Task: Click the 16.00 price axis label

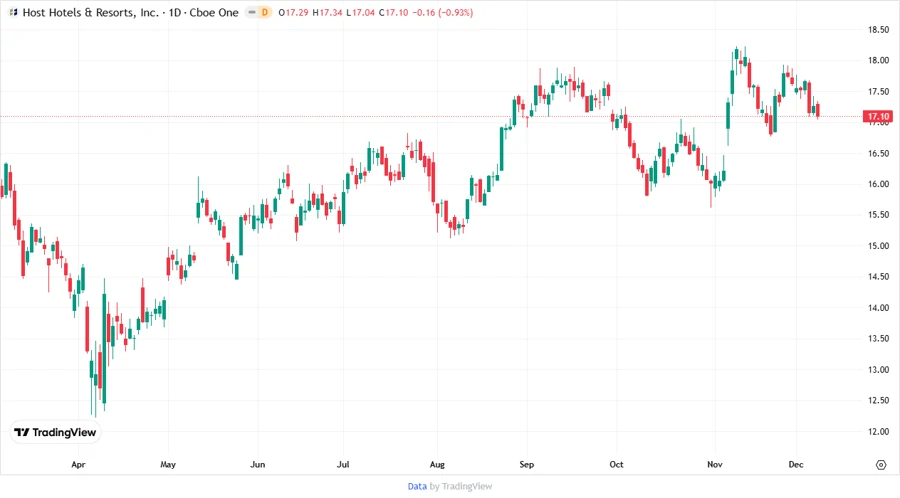Action: (878, 184)
